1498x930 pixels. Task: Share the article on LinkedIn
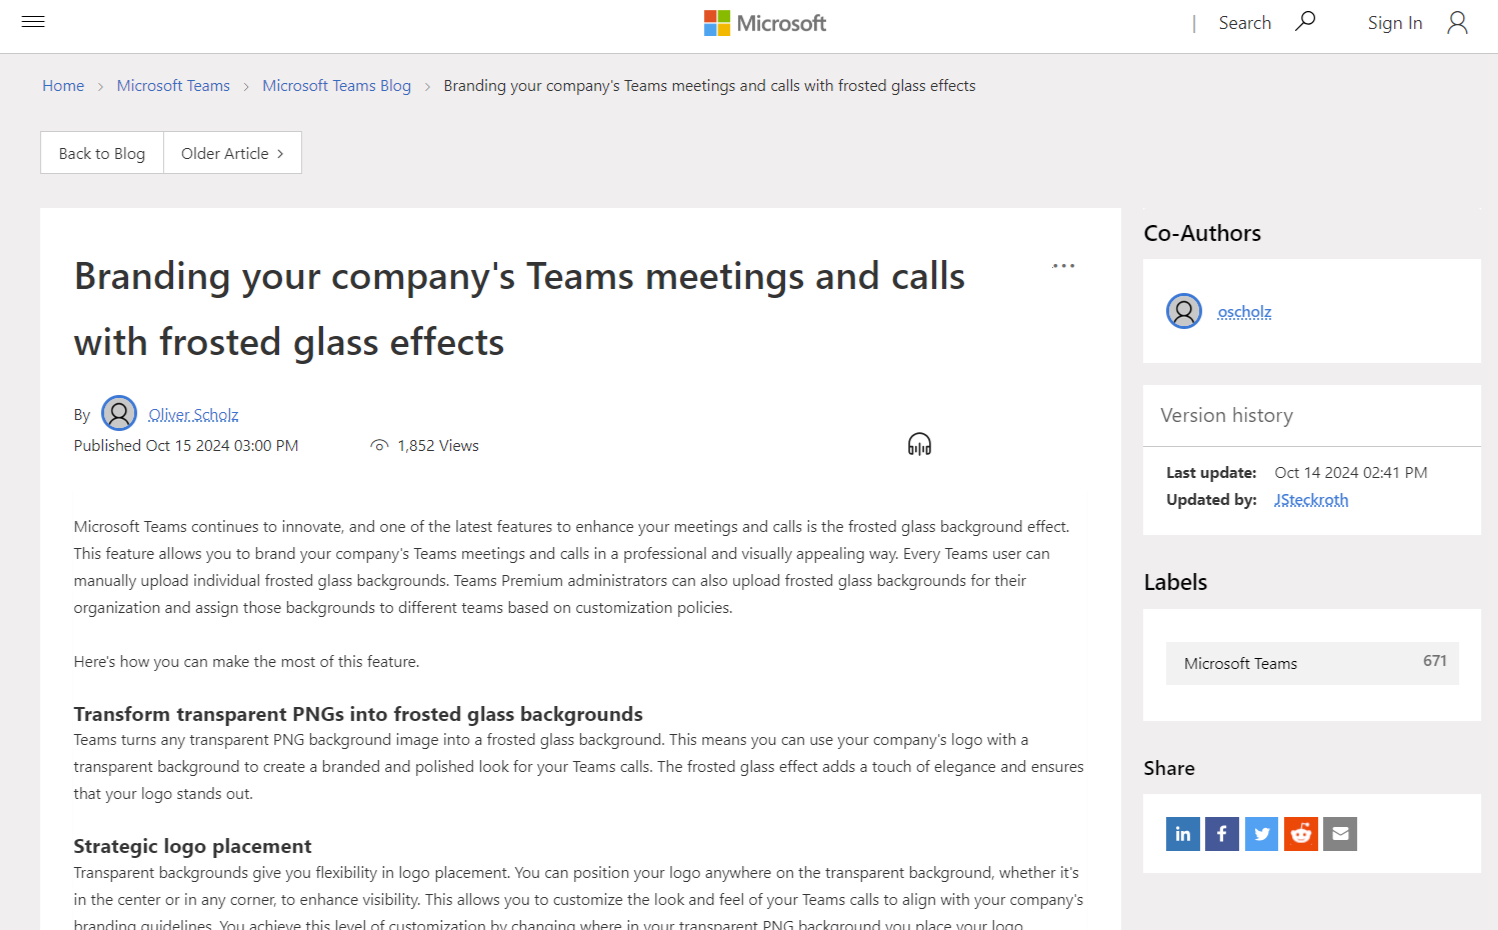click(x=1182, y=833)
